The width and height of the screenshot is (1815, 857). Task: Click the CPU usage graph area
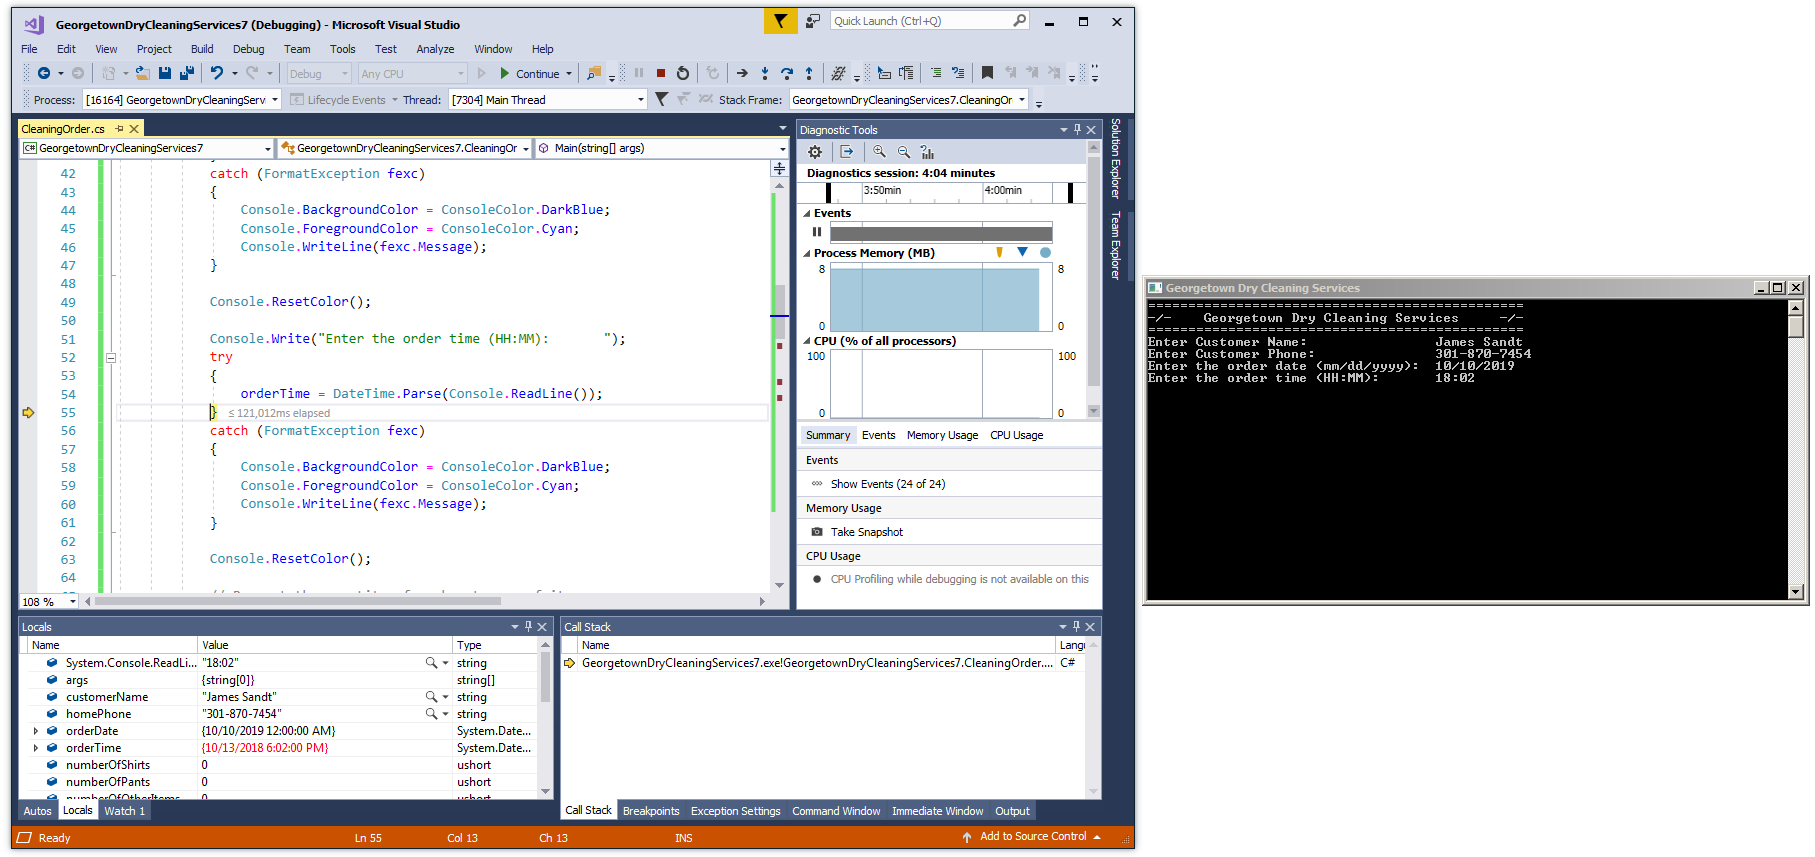click(x=940, y=383)
